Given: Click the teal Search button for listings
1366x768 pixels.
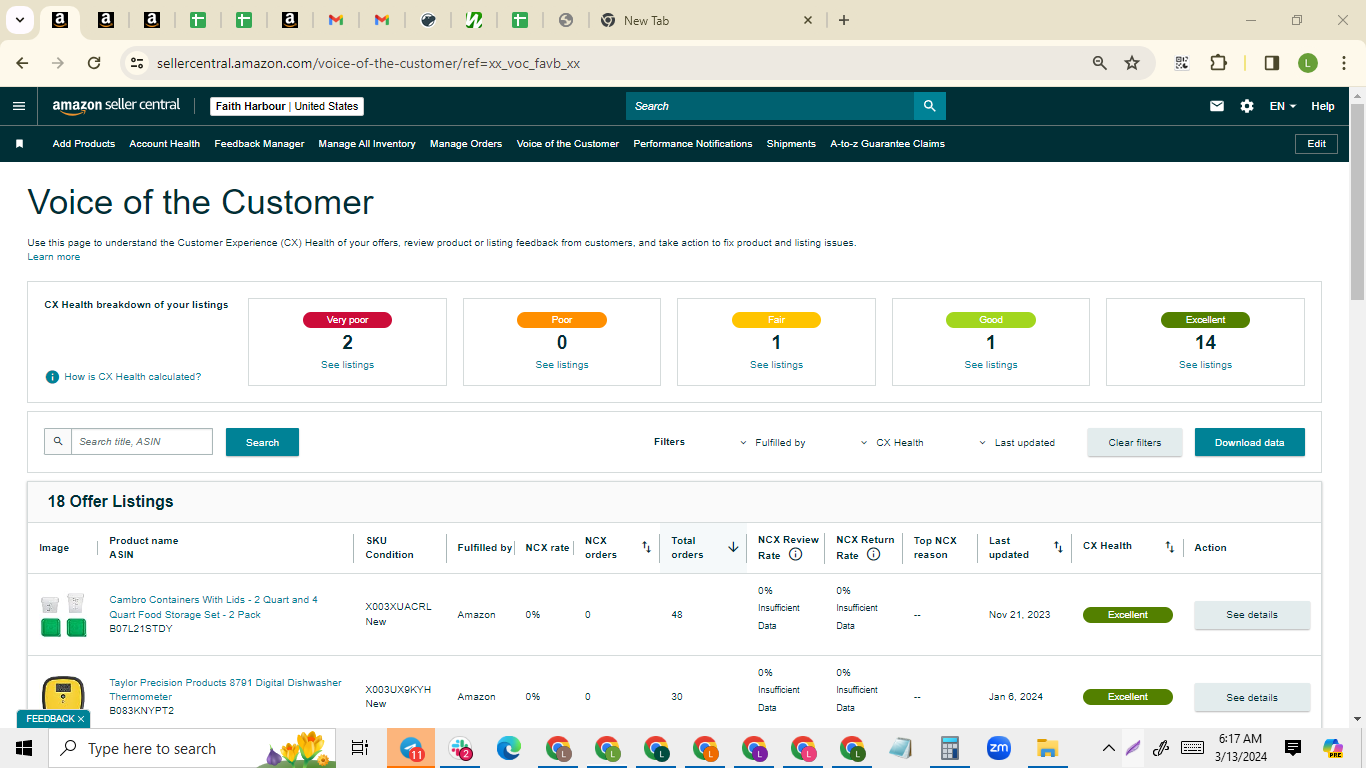Looking at the screenshot, I should (x=262, y=442).
